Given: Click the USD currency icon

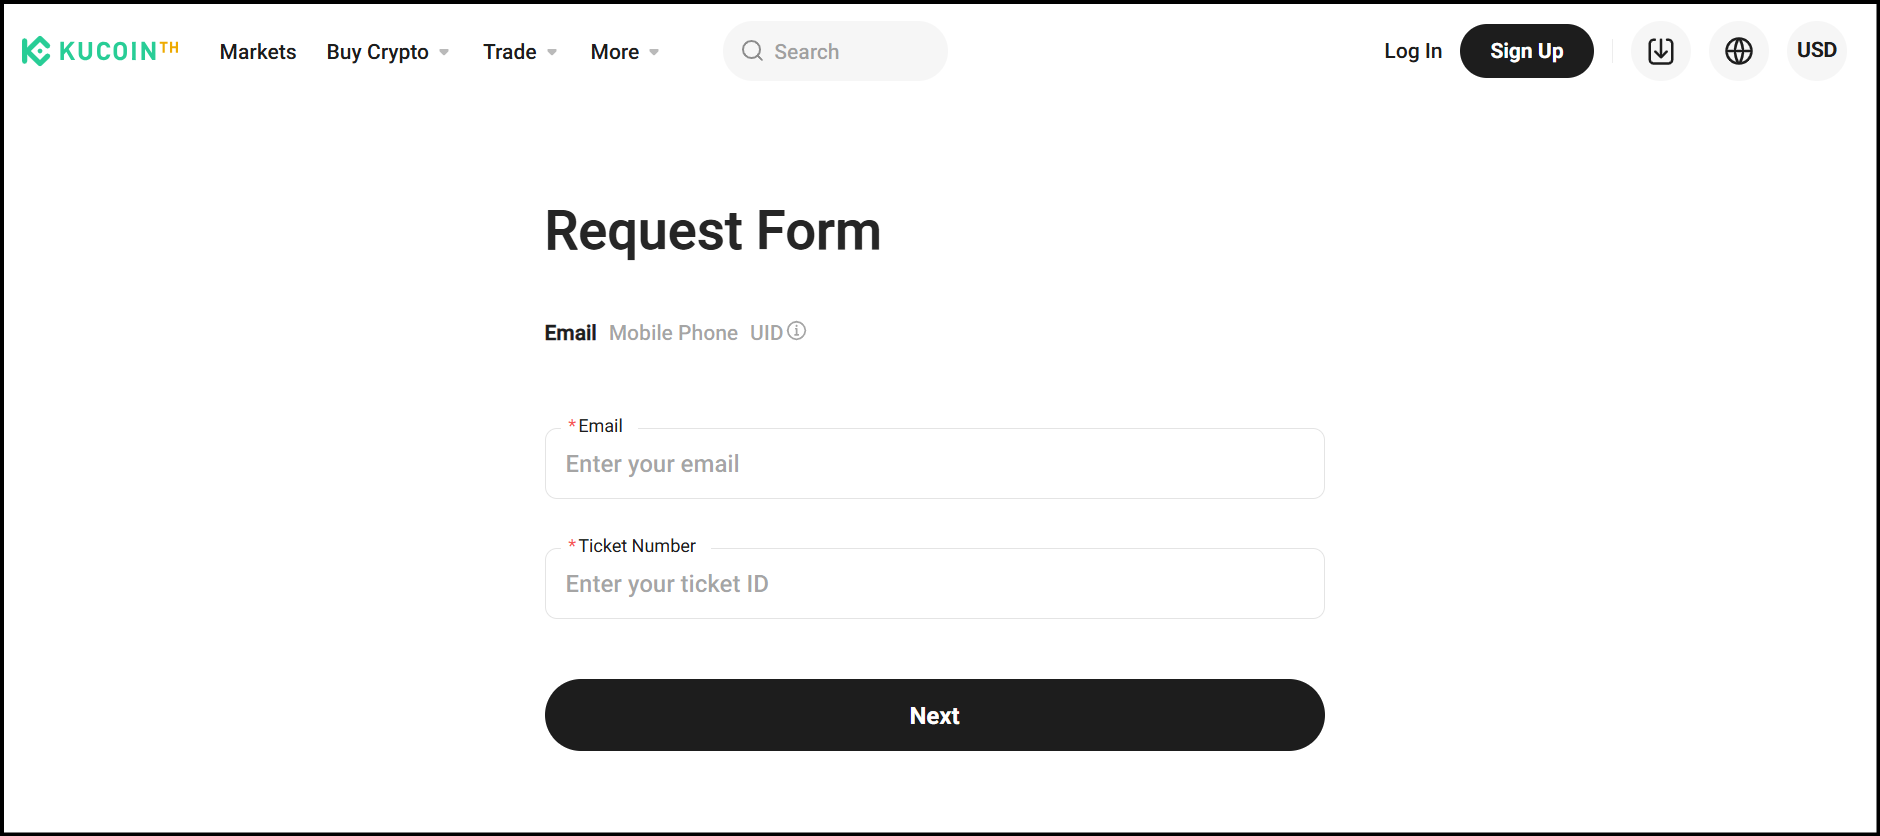Looking at the screenshot, I should [x=1816, y=51].
